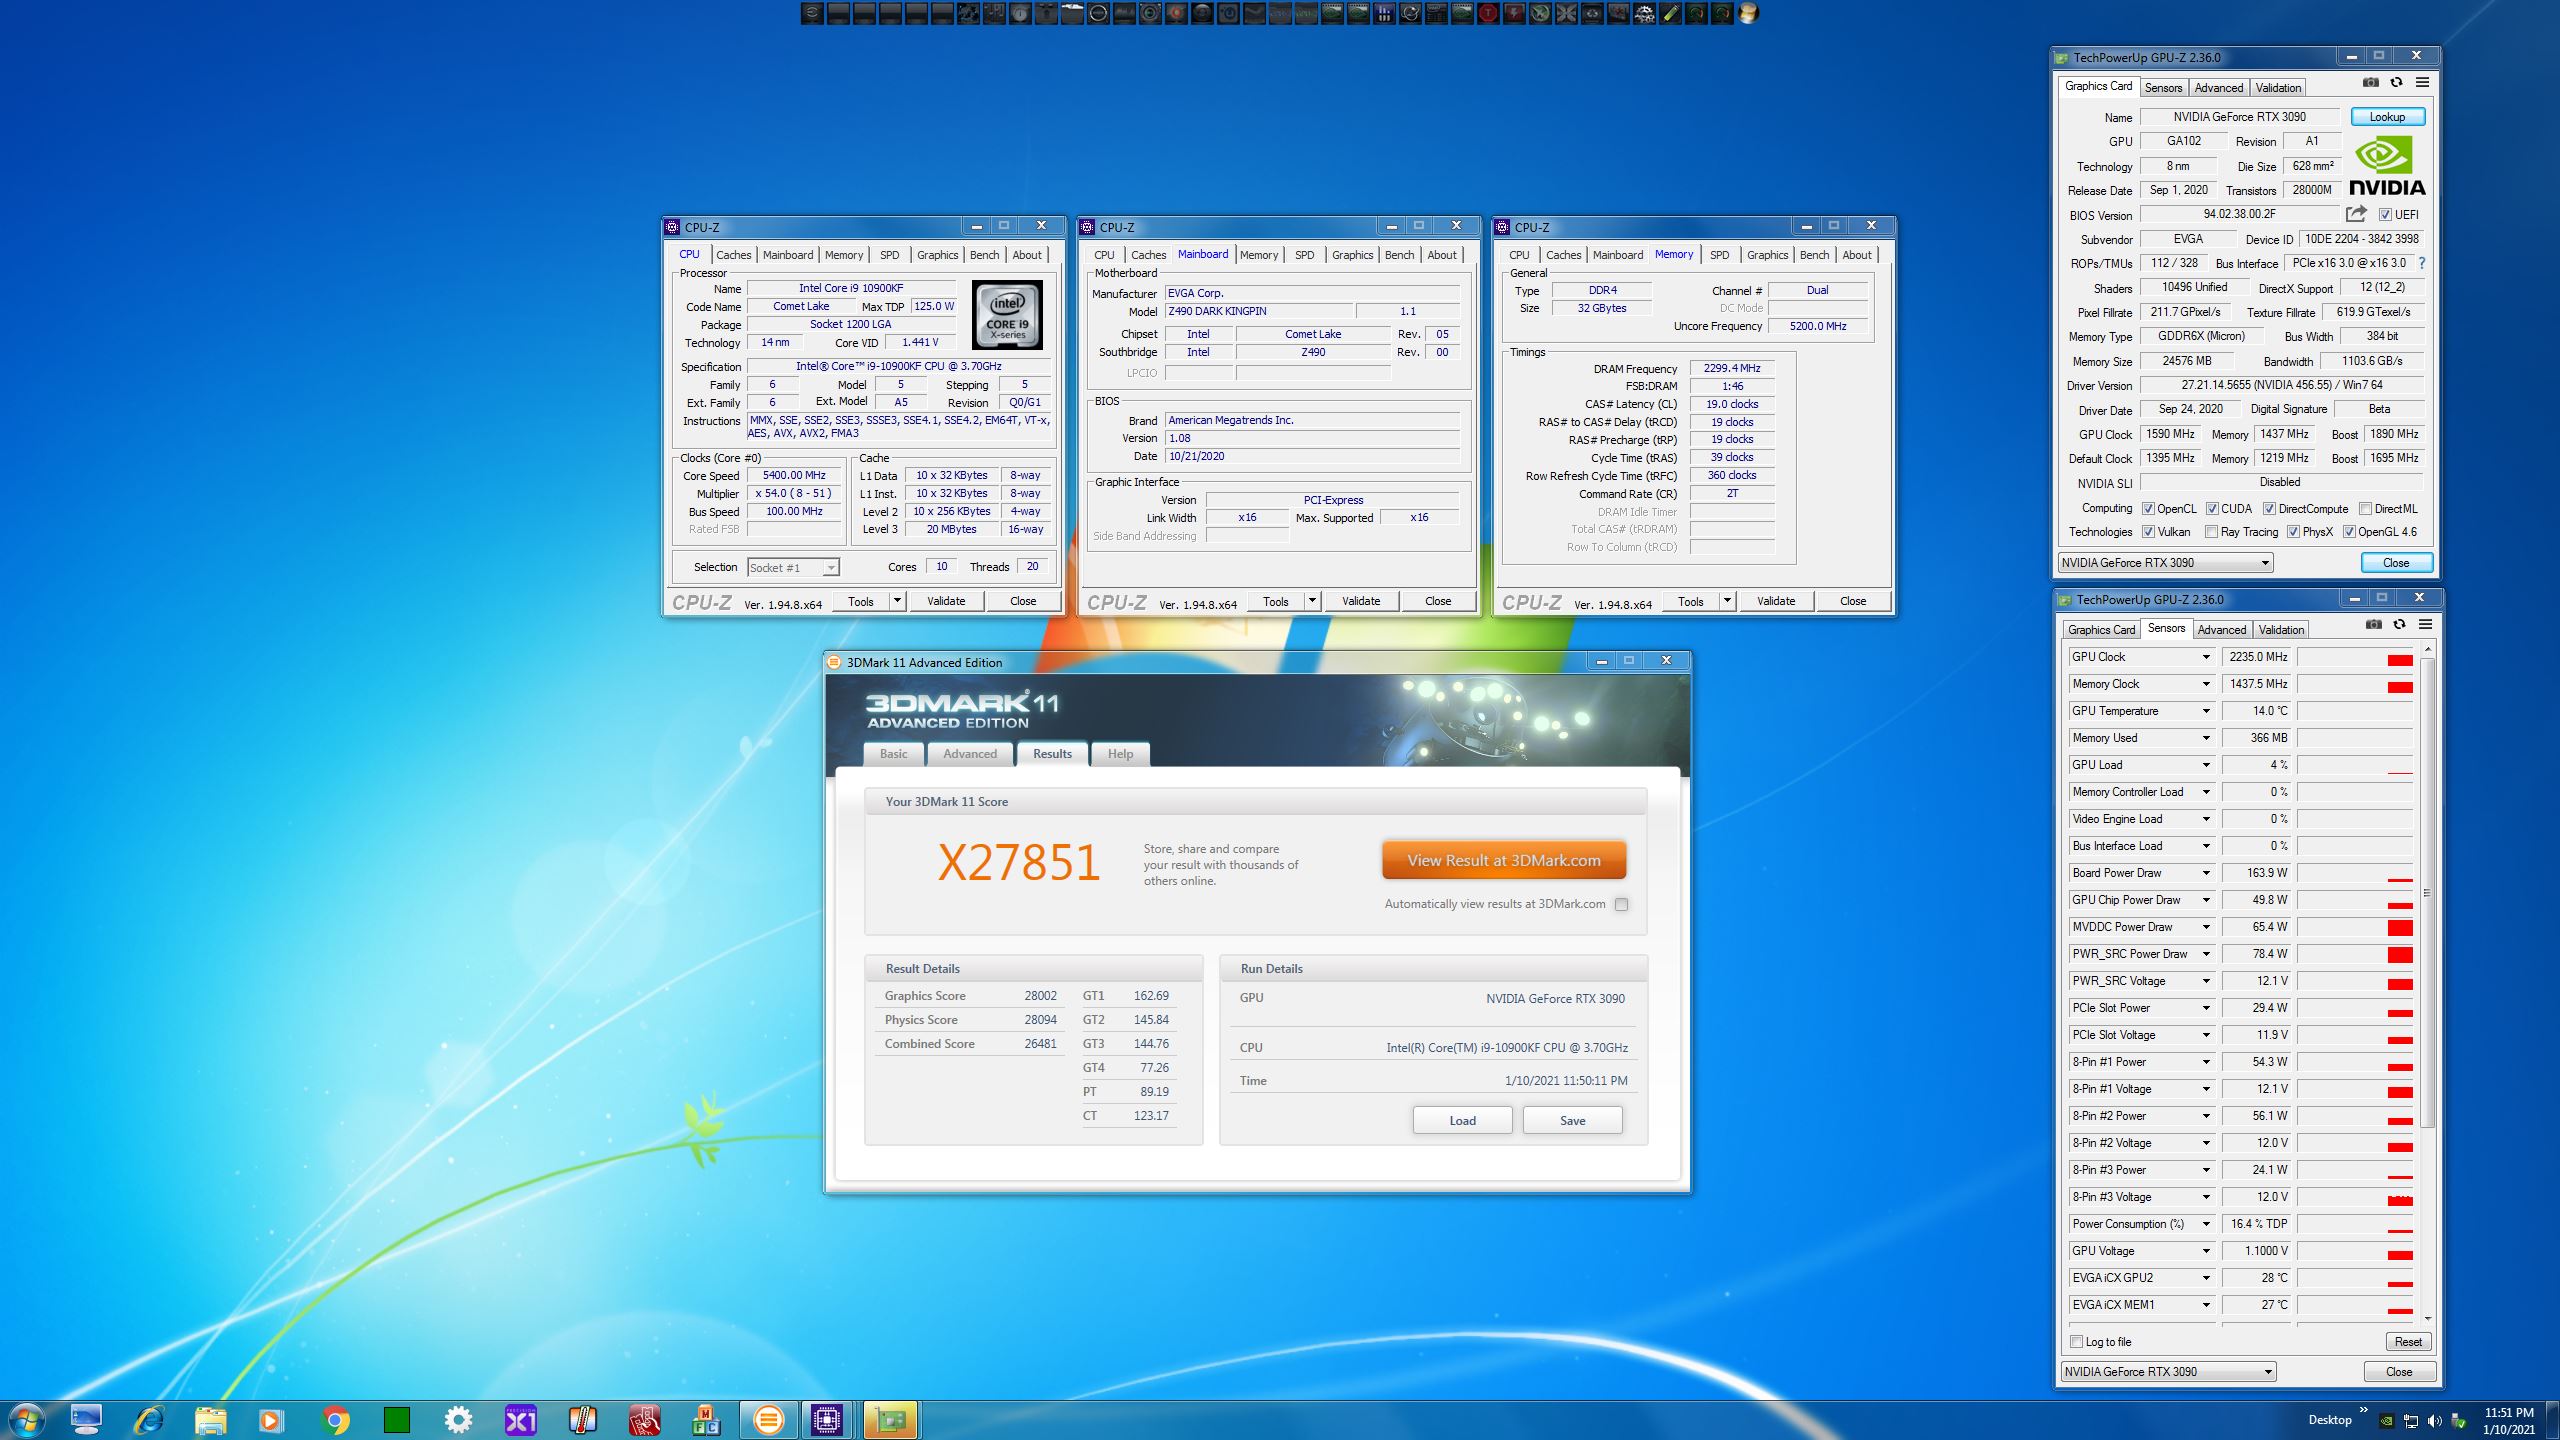Open the NVIDIA GeForce RTX 3090 selector
The height and width of the screenshot is (1440, 2560).
(2165, 563)
